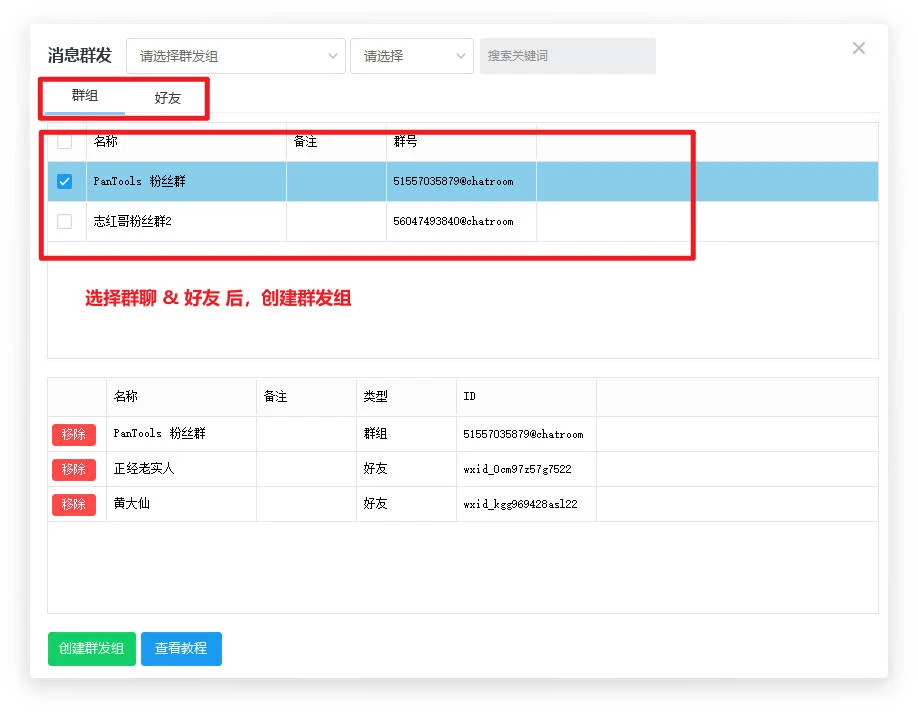Remove 正经老实人 with its 移除 button

tap(74, 469)
